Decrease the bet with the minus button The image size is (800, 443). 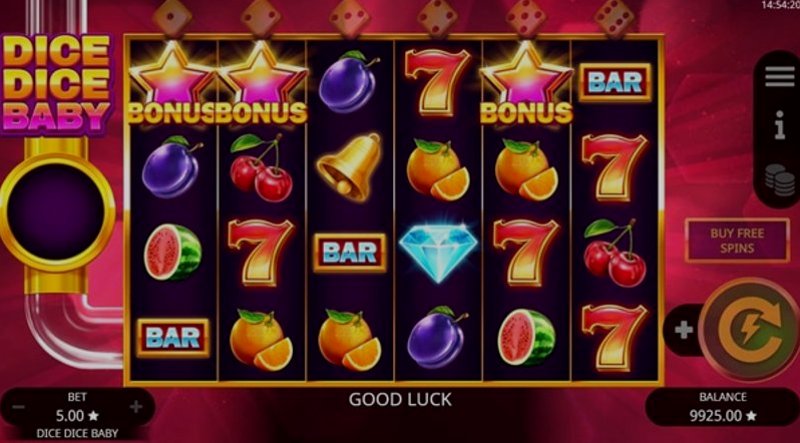18,407
